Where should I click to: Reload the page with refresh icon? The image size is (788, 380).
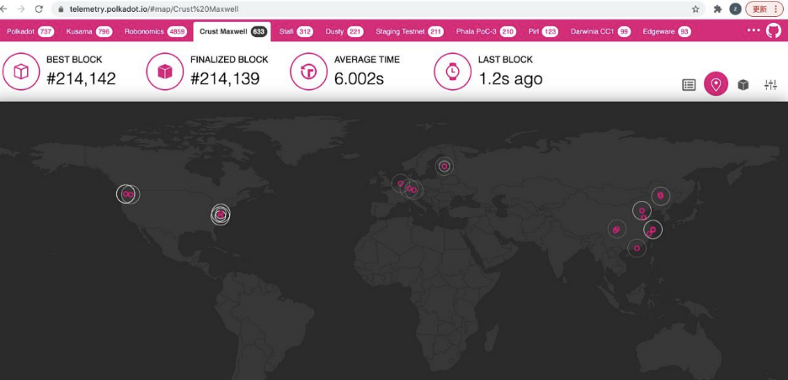(39, 9)
